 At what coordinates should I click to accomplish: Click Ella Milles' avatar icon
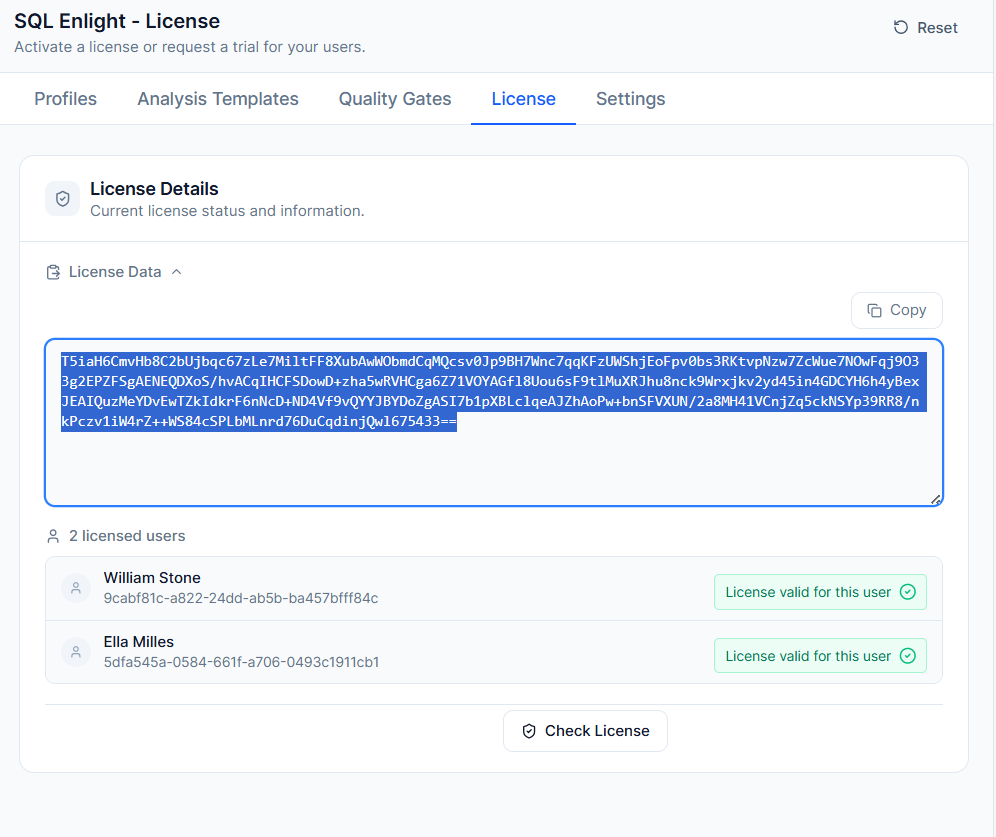[76, 652]
